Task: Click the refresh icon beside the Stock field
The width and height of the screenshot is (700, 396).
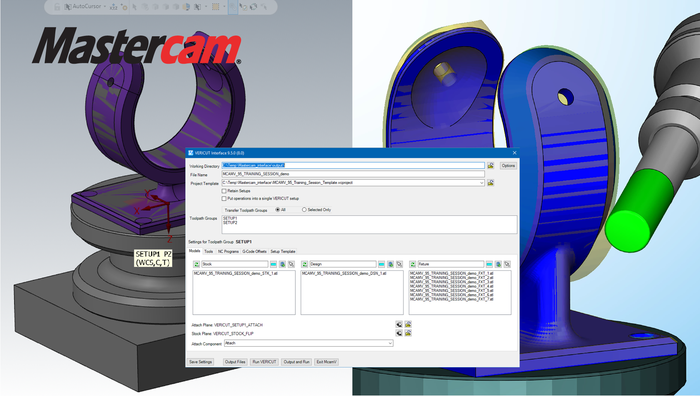Action: (x=196, y=264)
